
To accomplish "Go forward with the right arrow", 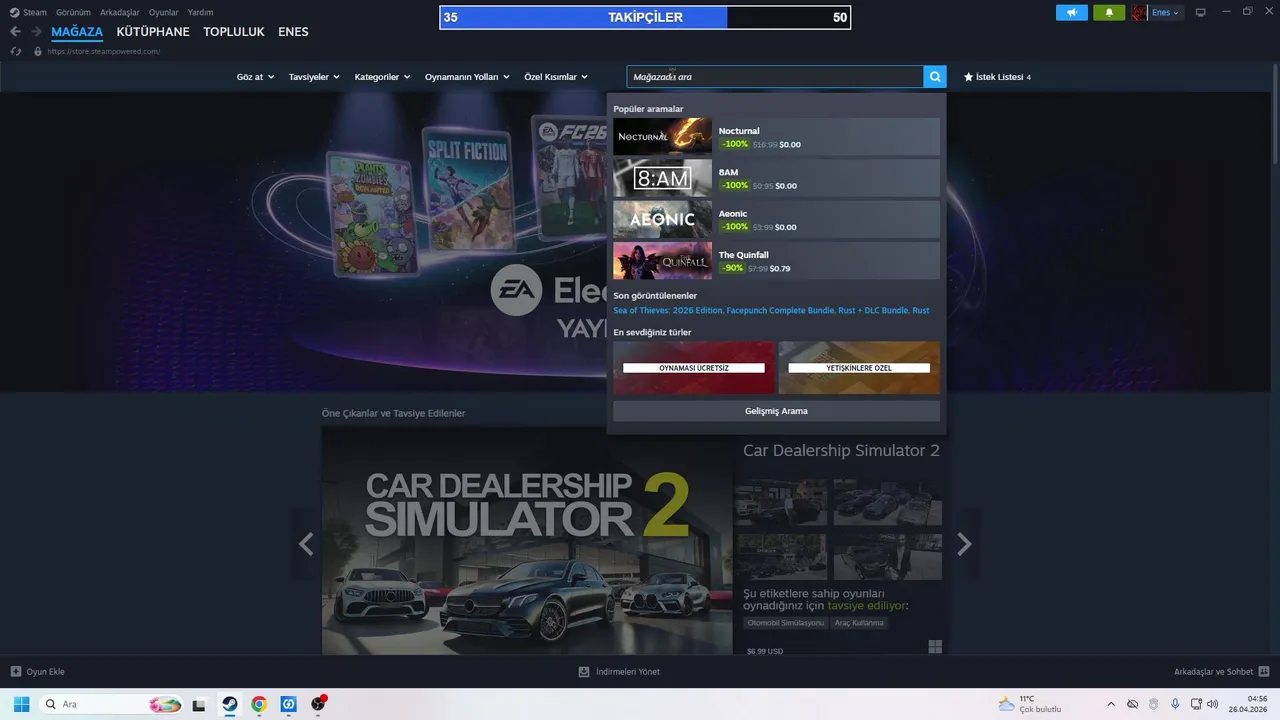I will (x=36, y=32).
